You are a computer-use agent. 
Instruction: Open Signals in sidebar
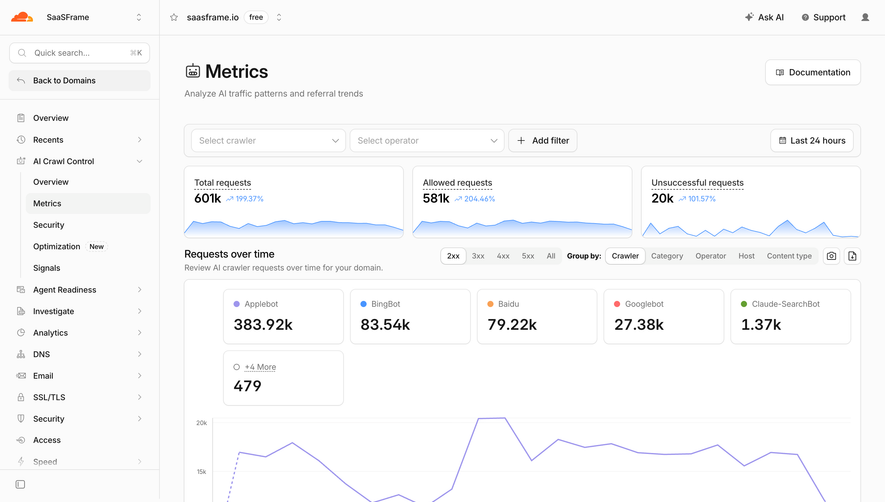pyautogui.click(x=46, y=268)
